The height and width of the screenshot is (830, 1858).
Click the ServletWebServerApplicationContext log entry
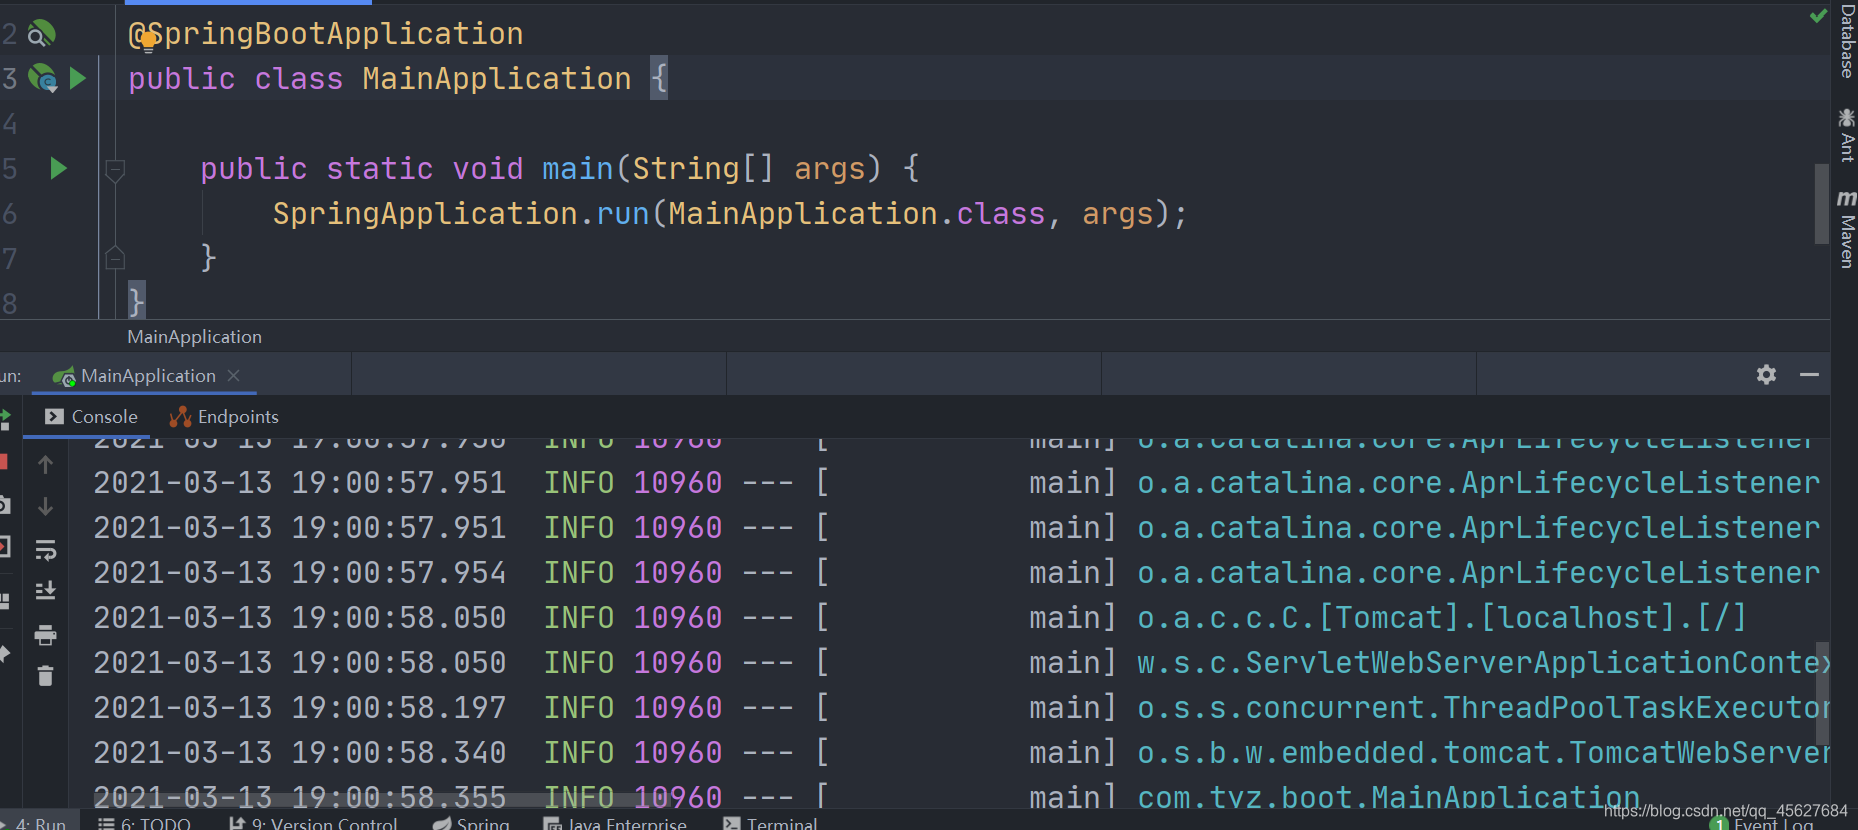click(x=1484, y=663)
